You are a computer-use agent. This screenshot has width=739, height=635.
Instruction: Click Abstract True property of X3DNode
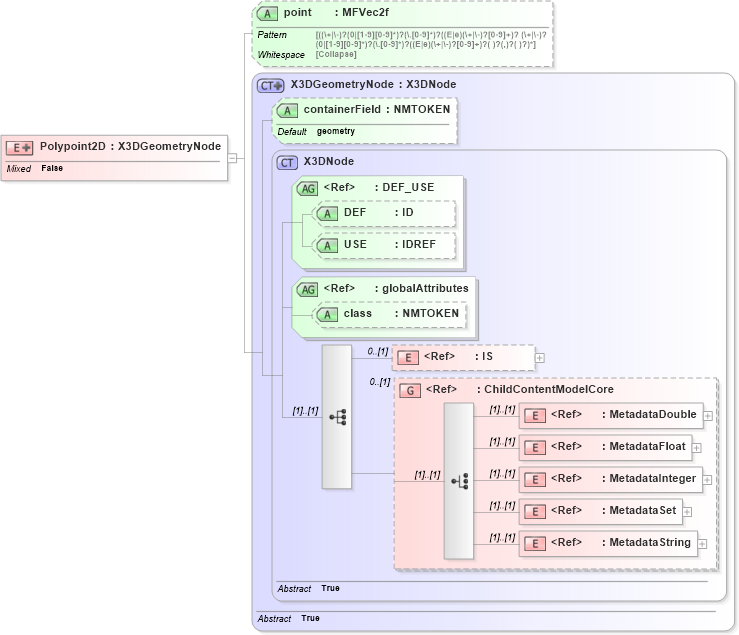tap(308, 588)
